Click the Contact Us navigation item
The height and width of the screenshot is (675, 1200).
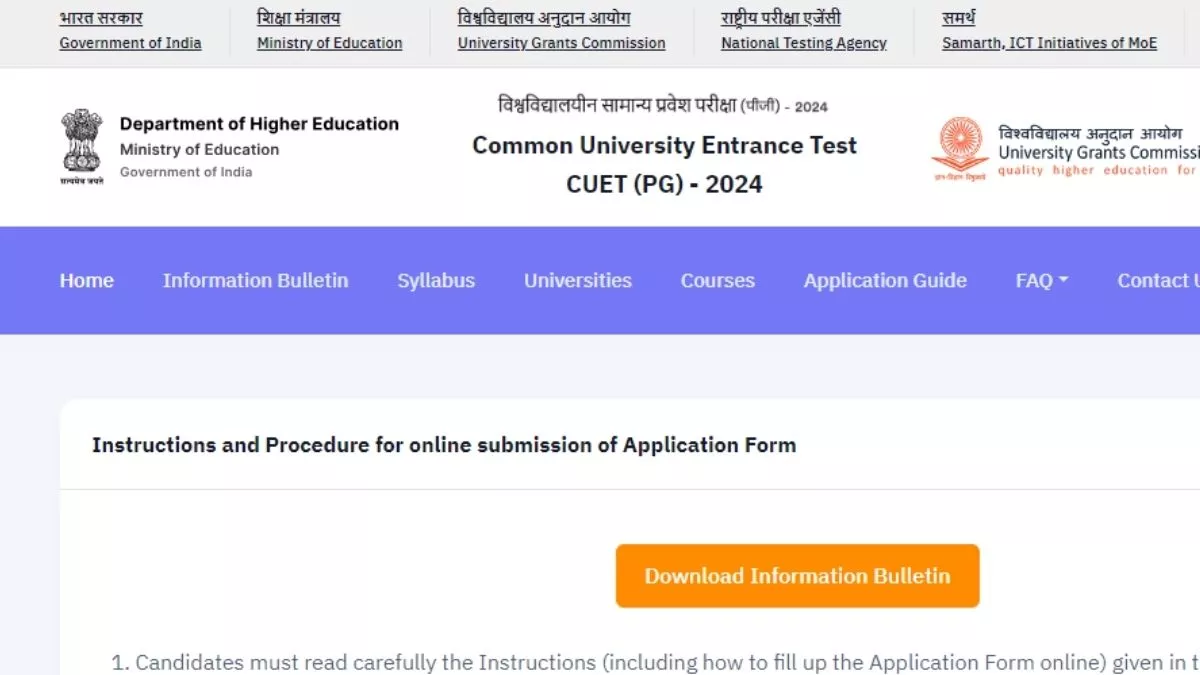tap(1158, 281)
